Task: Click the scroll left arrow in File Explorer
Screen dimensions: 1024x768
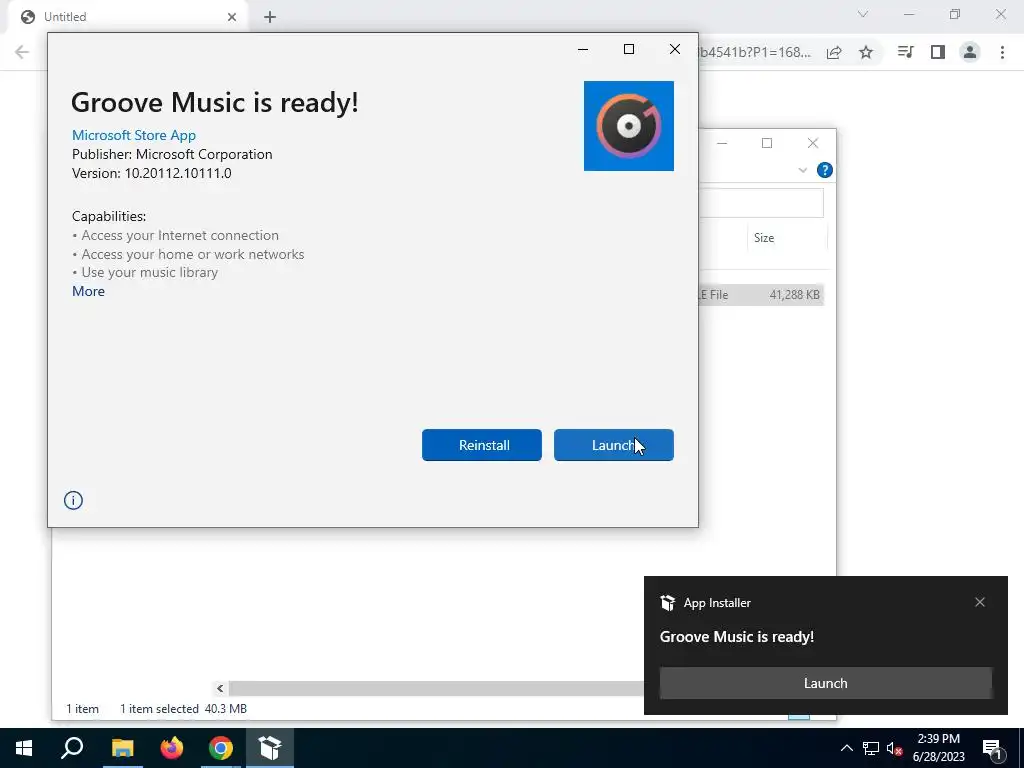Action: click(220, 688)
